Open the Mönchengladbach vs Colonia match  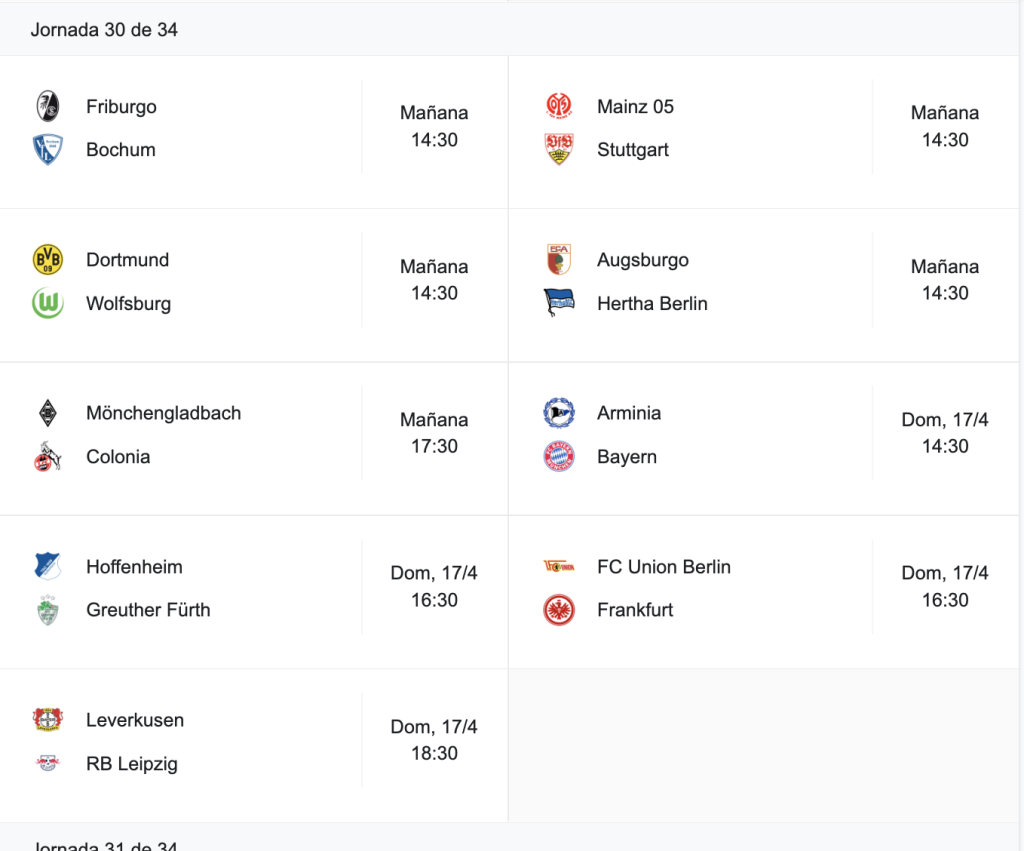pos(254,438)
